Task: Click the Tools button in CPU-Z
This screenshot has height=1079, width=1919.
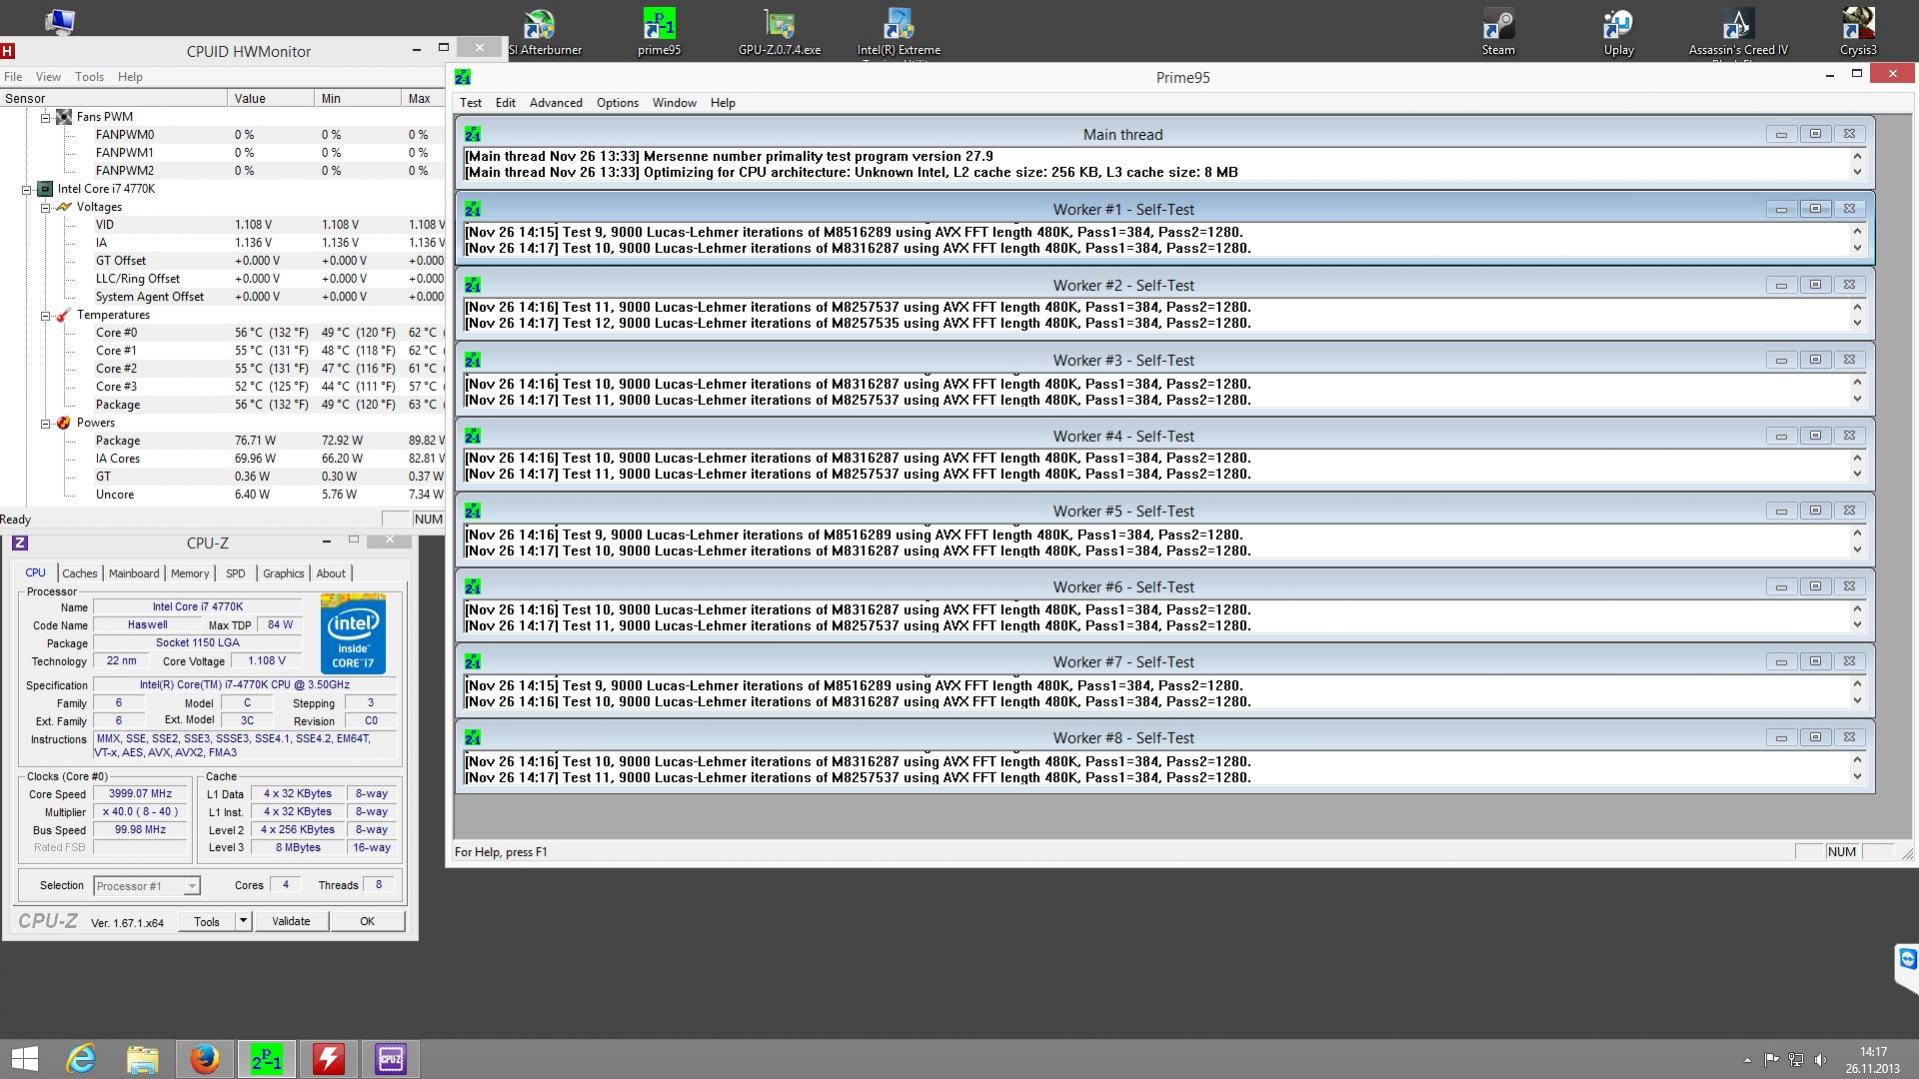Action: (207, 921)
